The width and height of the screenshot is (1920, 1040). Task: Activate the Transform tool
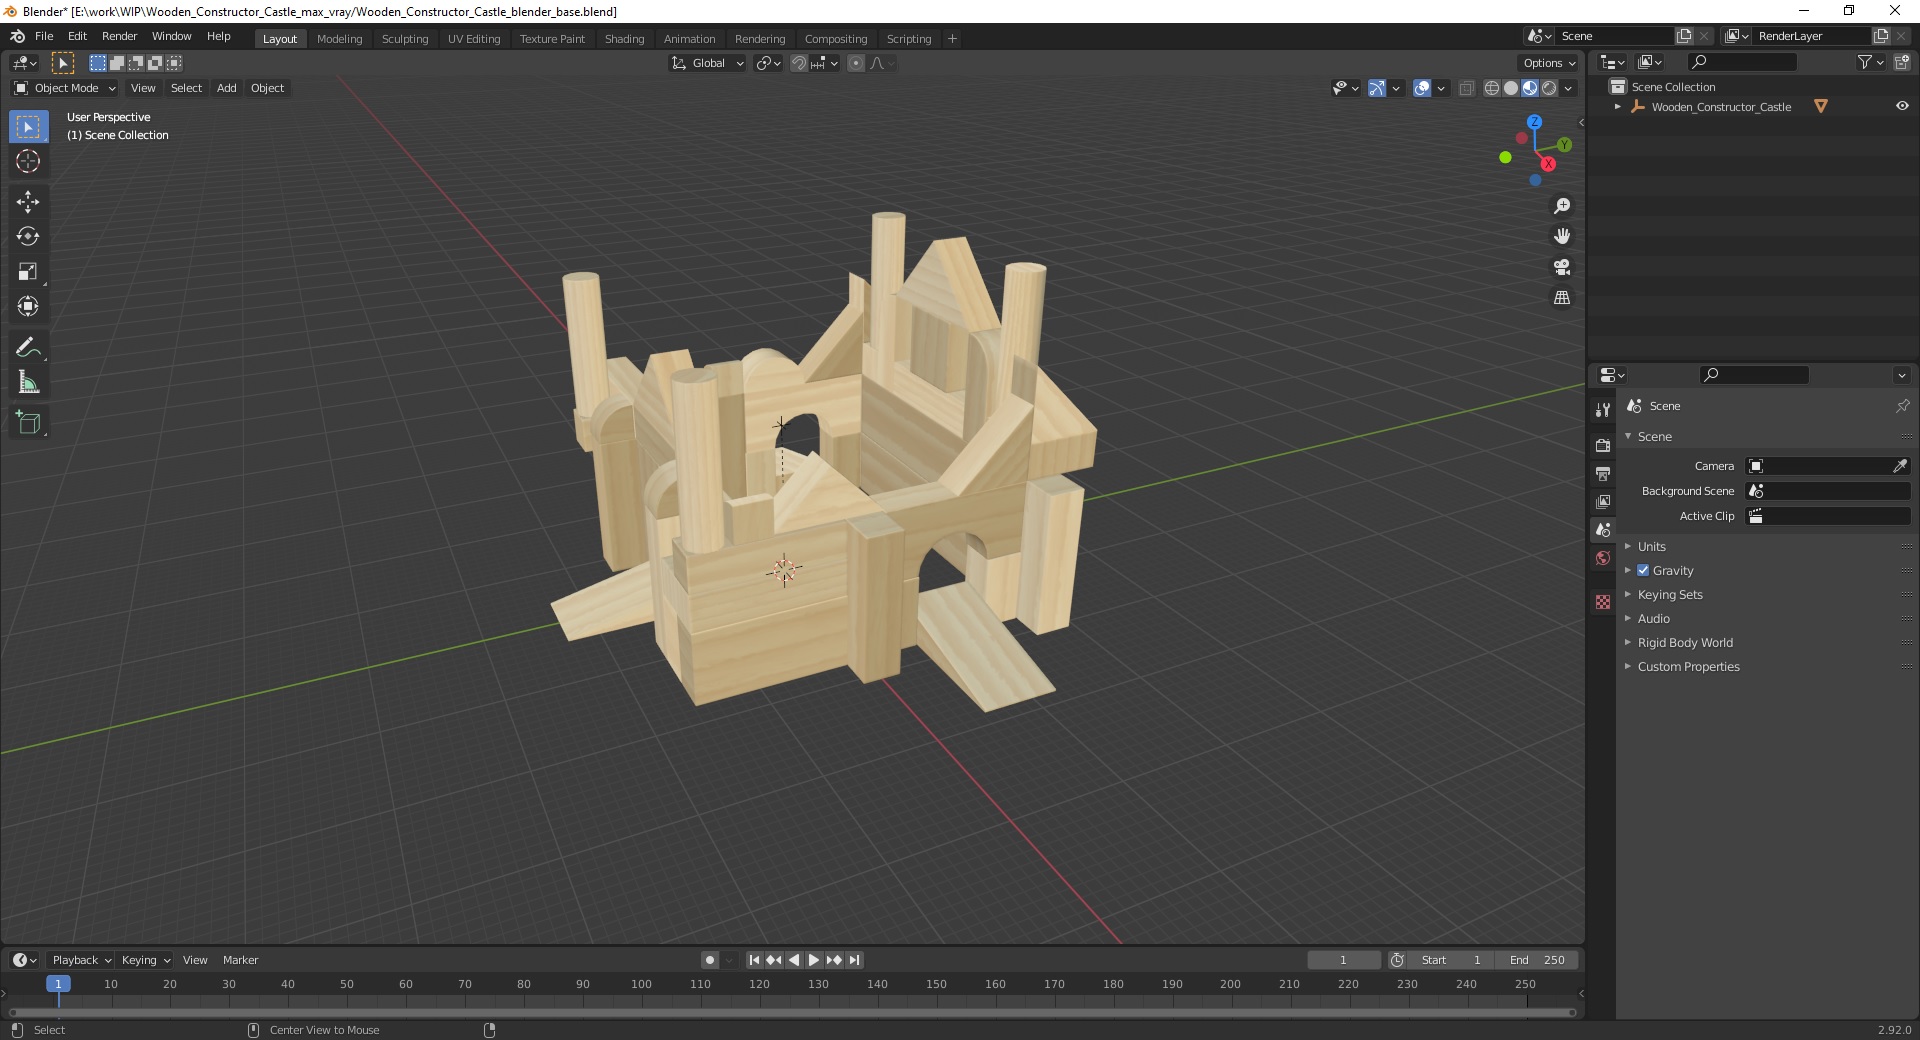click(x=28, y=306)
